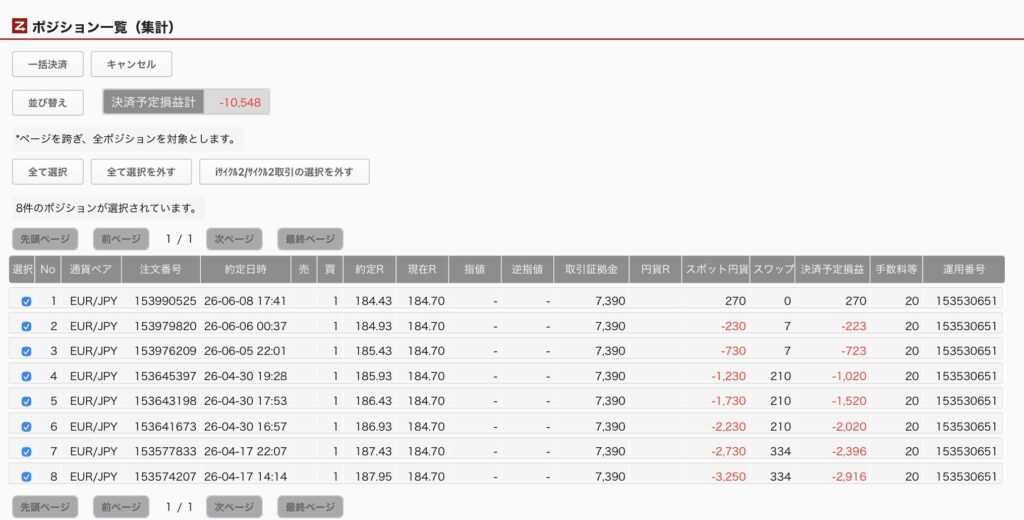Image resolution: width=1024 pixels, height=520 pixels.
Task: Click execution rate 186.93
Action: click(374, 427)
